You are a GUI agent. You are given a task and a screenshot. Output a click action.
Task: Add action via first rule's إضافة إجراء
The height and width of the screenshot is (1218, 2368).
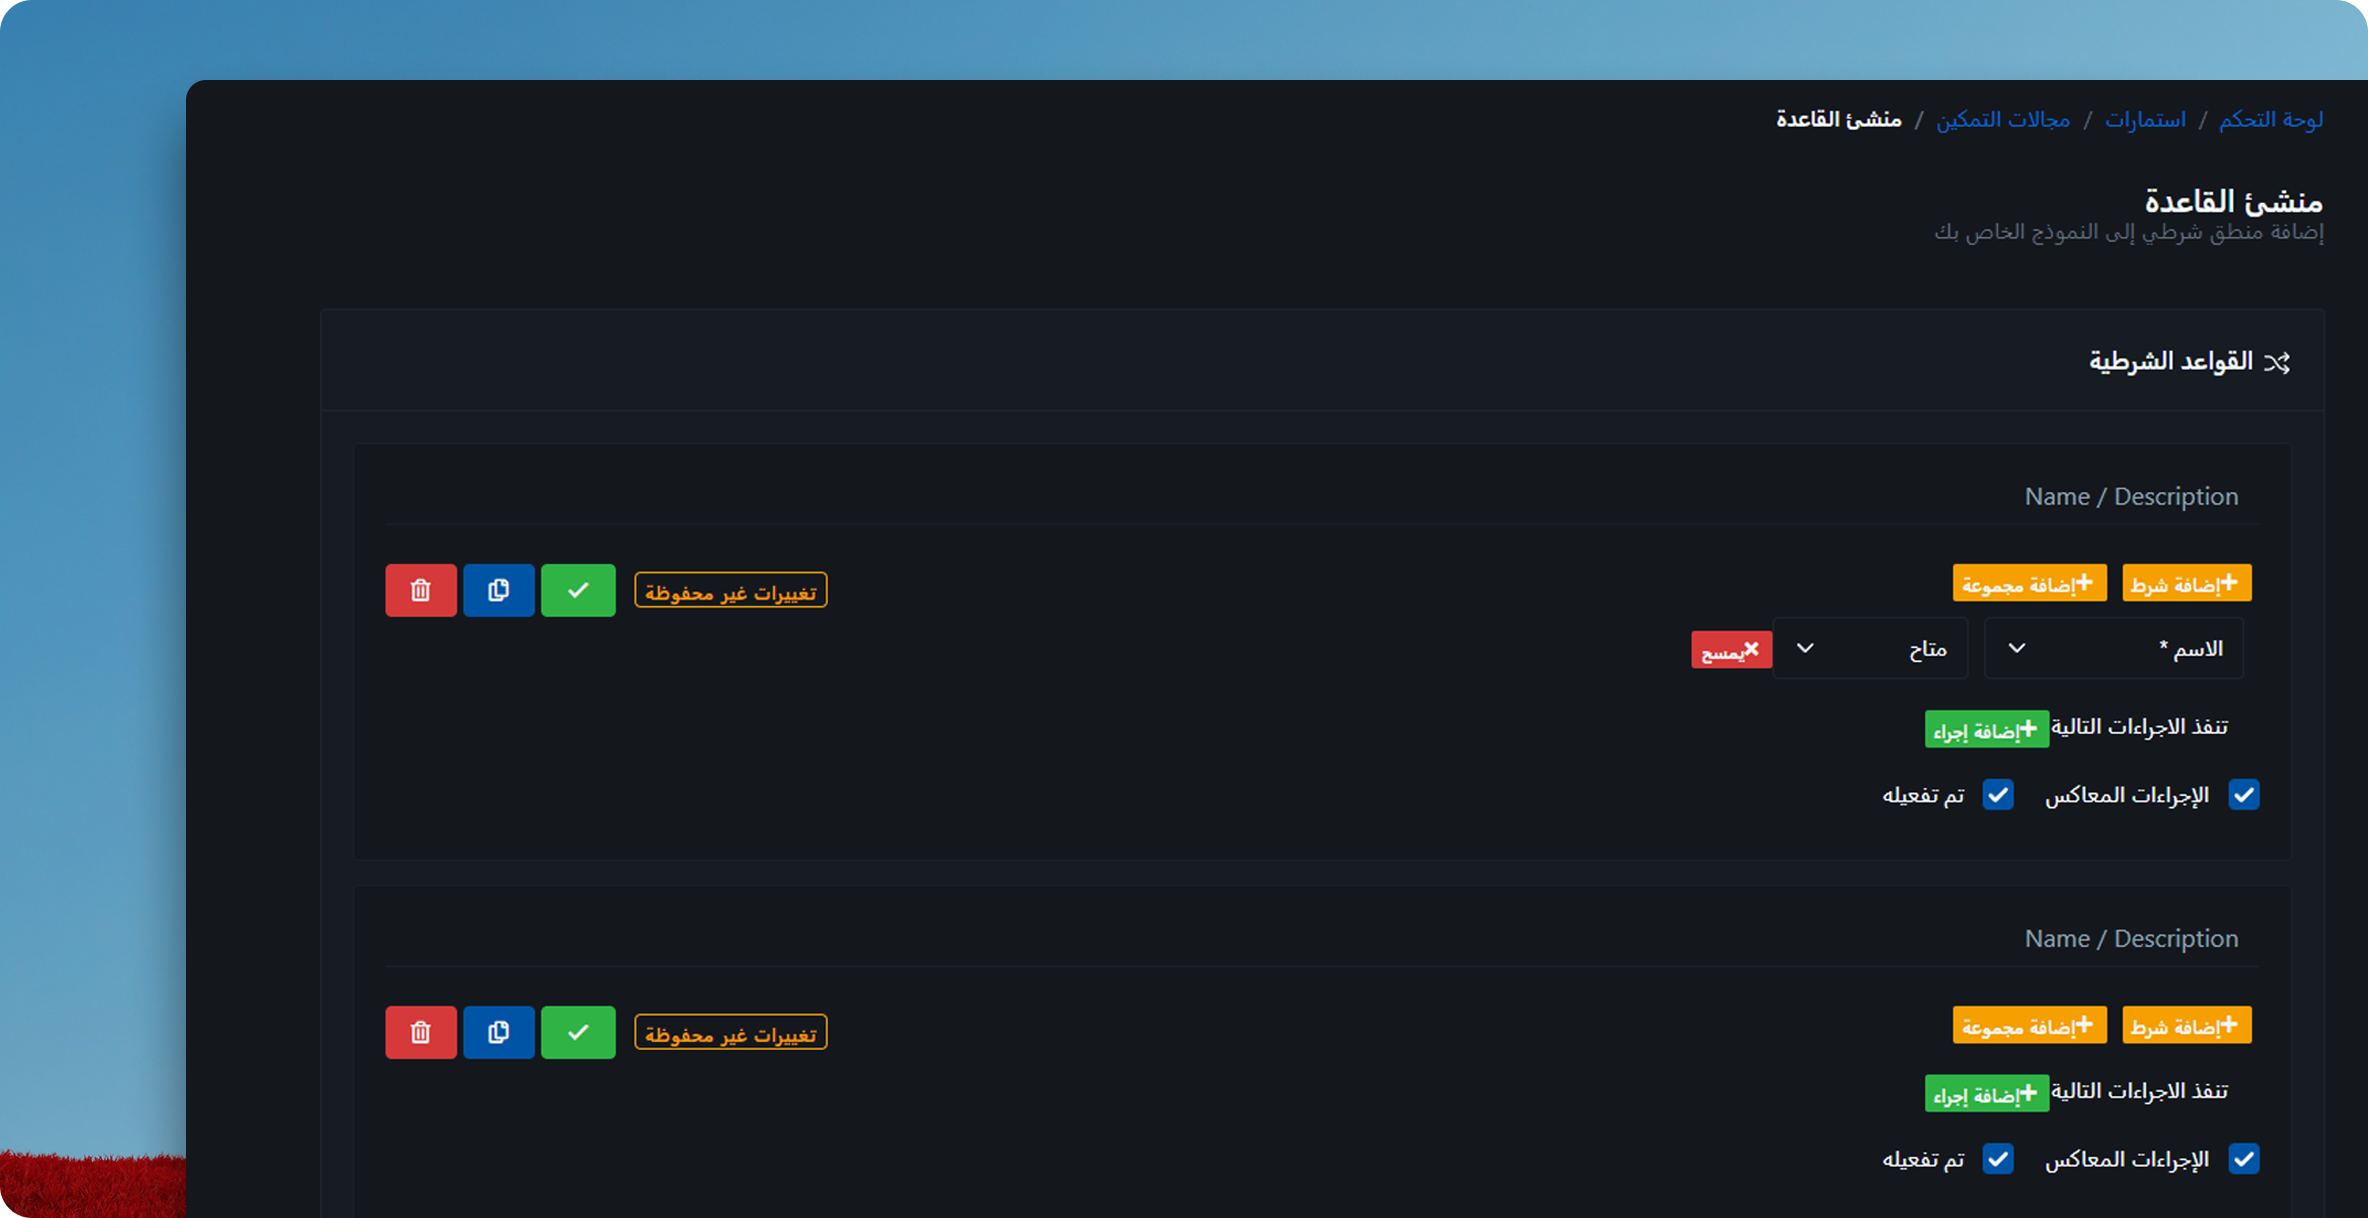(1986, 731)
